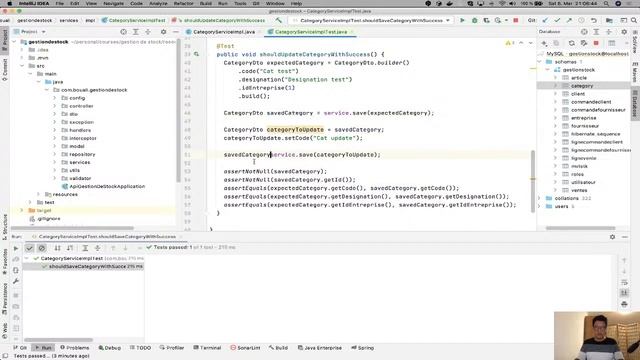
Task: Click the yellow warning indicator in editor
Action: coord(509,43)
